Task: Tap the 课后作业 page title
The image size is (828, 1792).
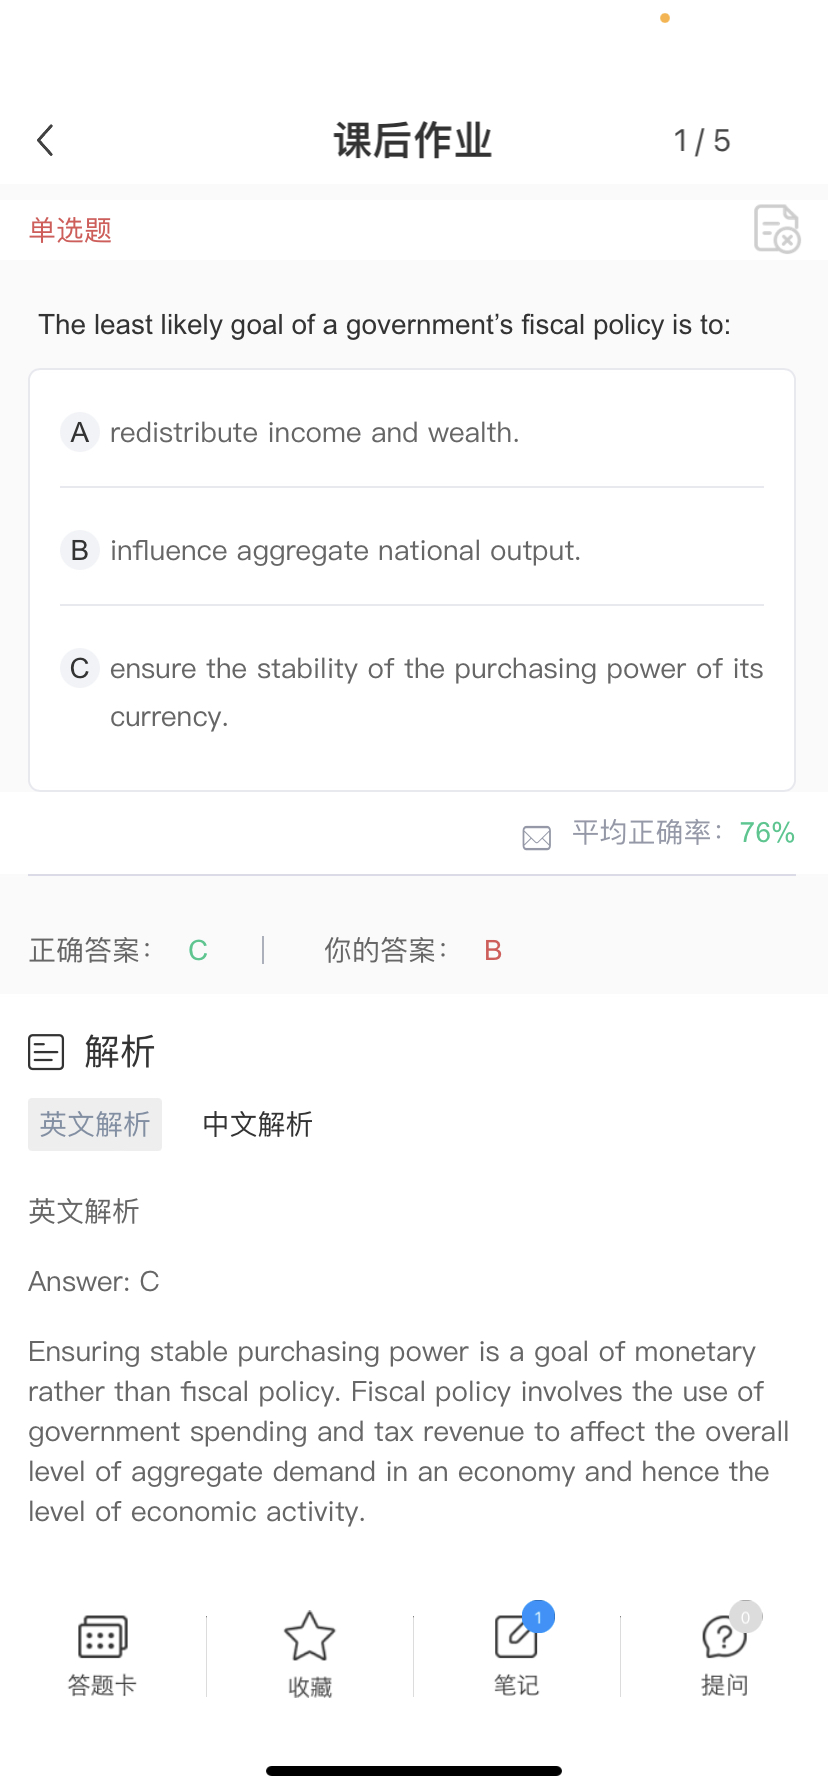Action: point(413,141)
